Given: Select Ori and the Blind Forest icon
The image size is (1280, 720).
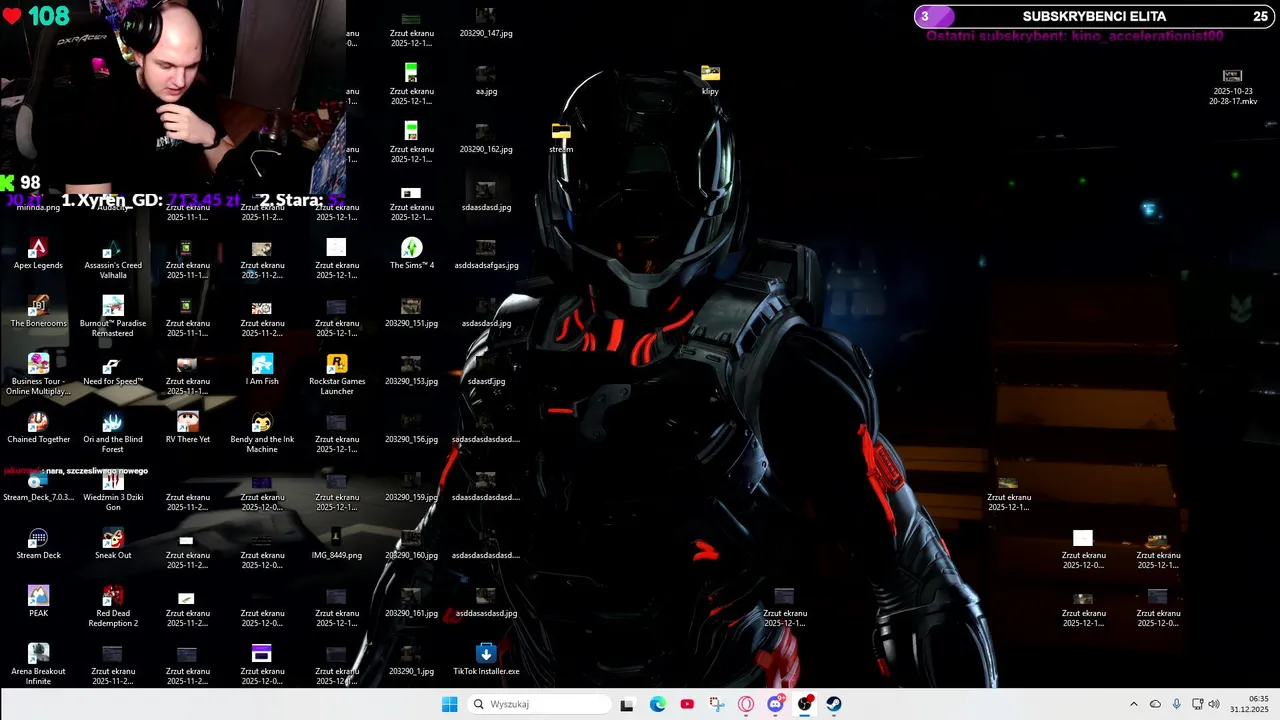Looking at the screenshot, I should 113,432.
